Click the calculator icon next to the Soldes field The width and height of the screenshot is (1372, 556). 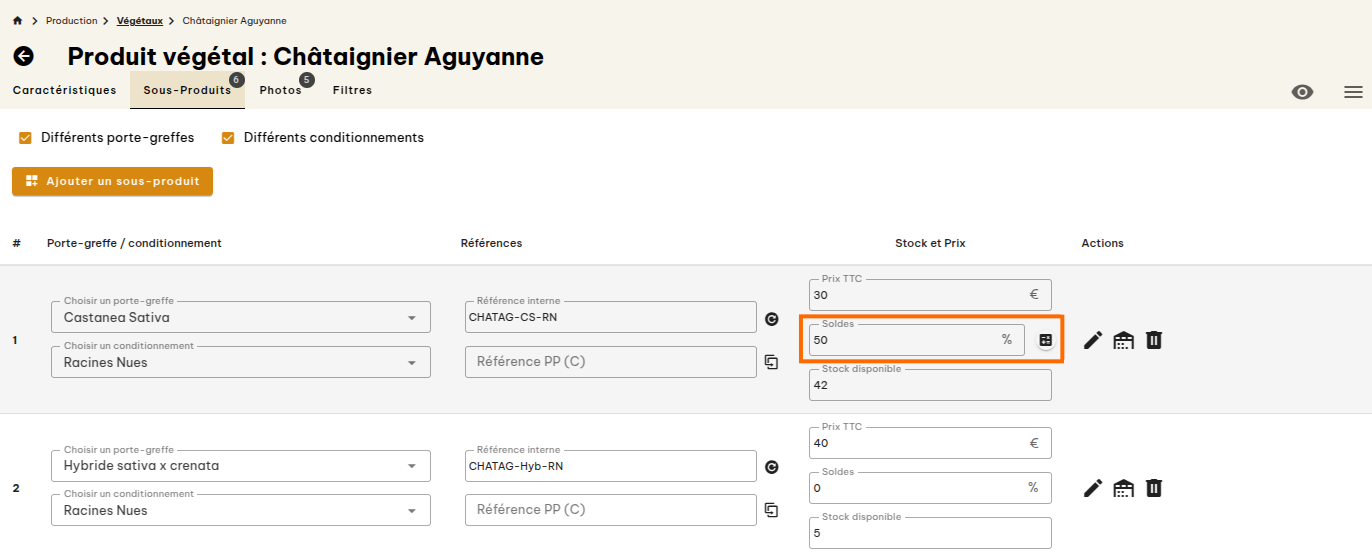click(x=1046, y=340)
